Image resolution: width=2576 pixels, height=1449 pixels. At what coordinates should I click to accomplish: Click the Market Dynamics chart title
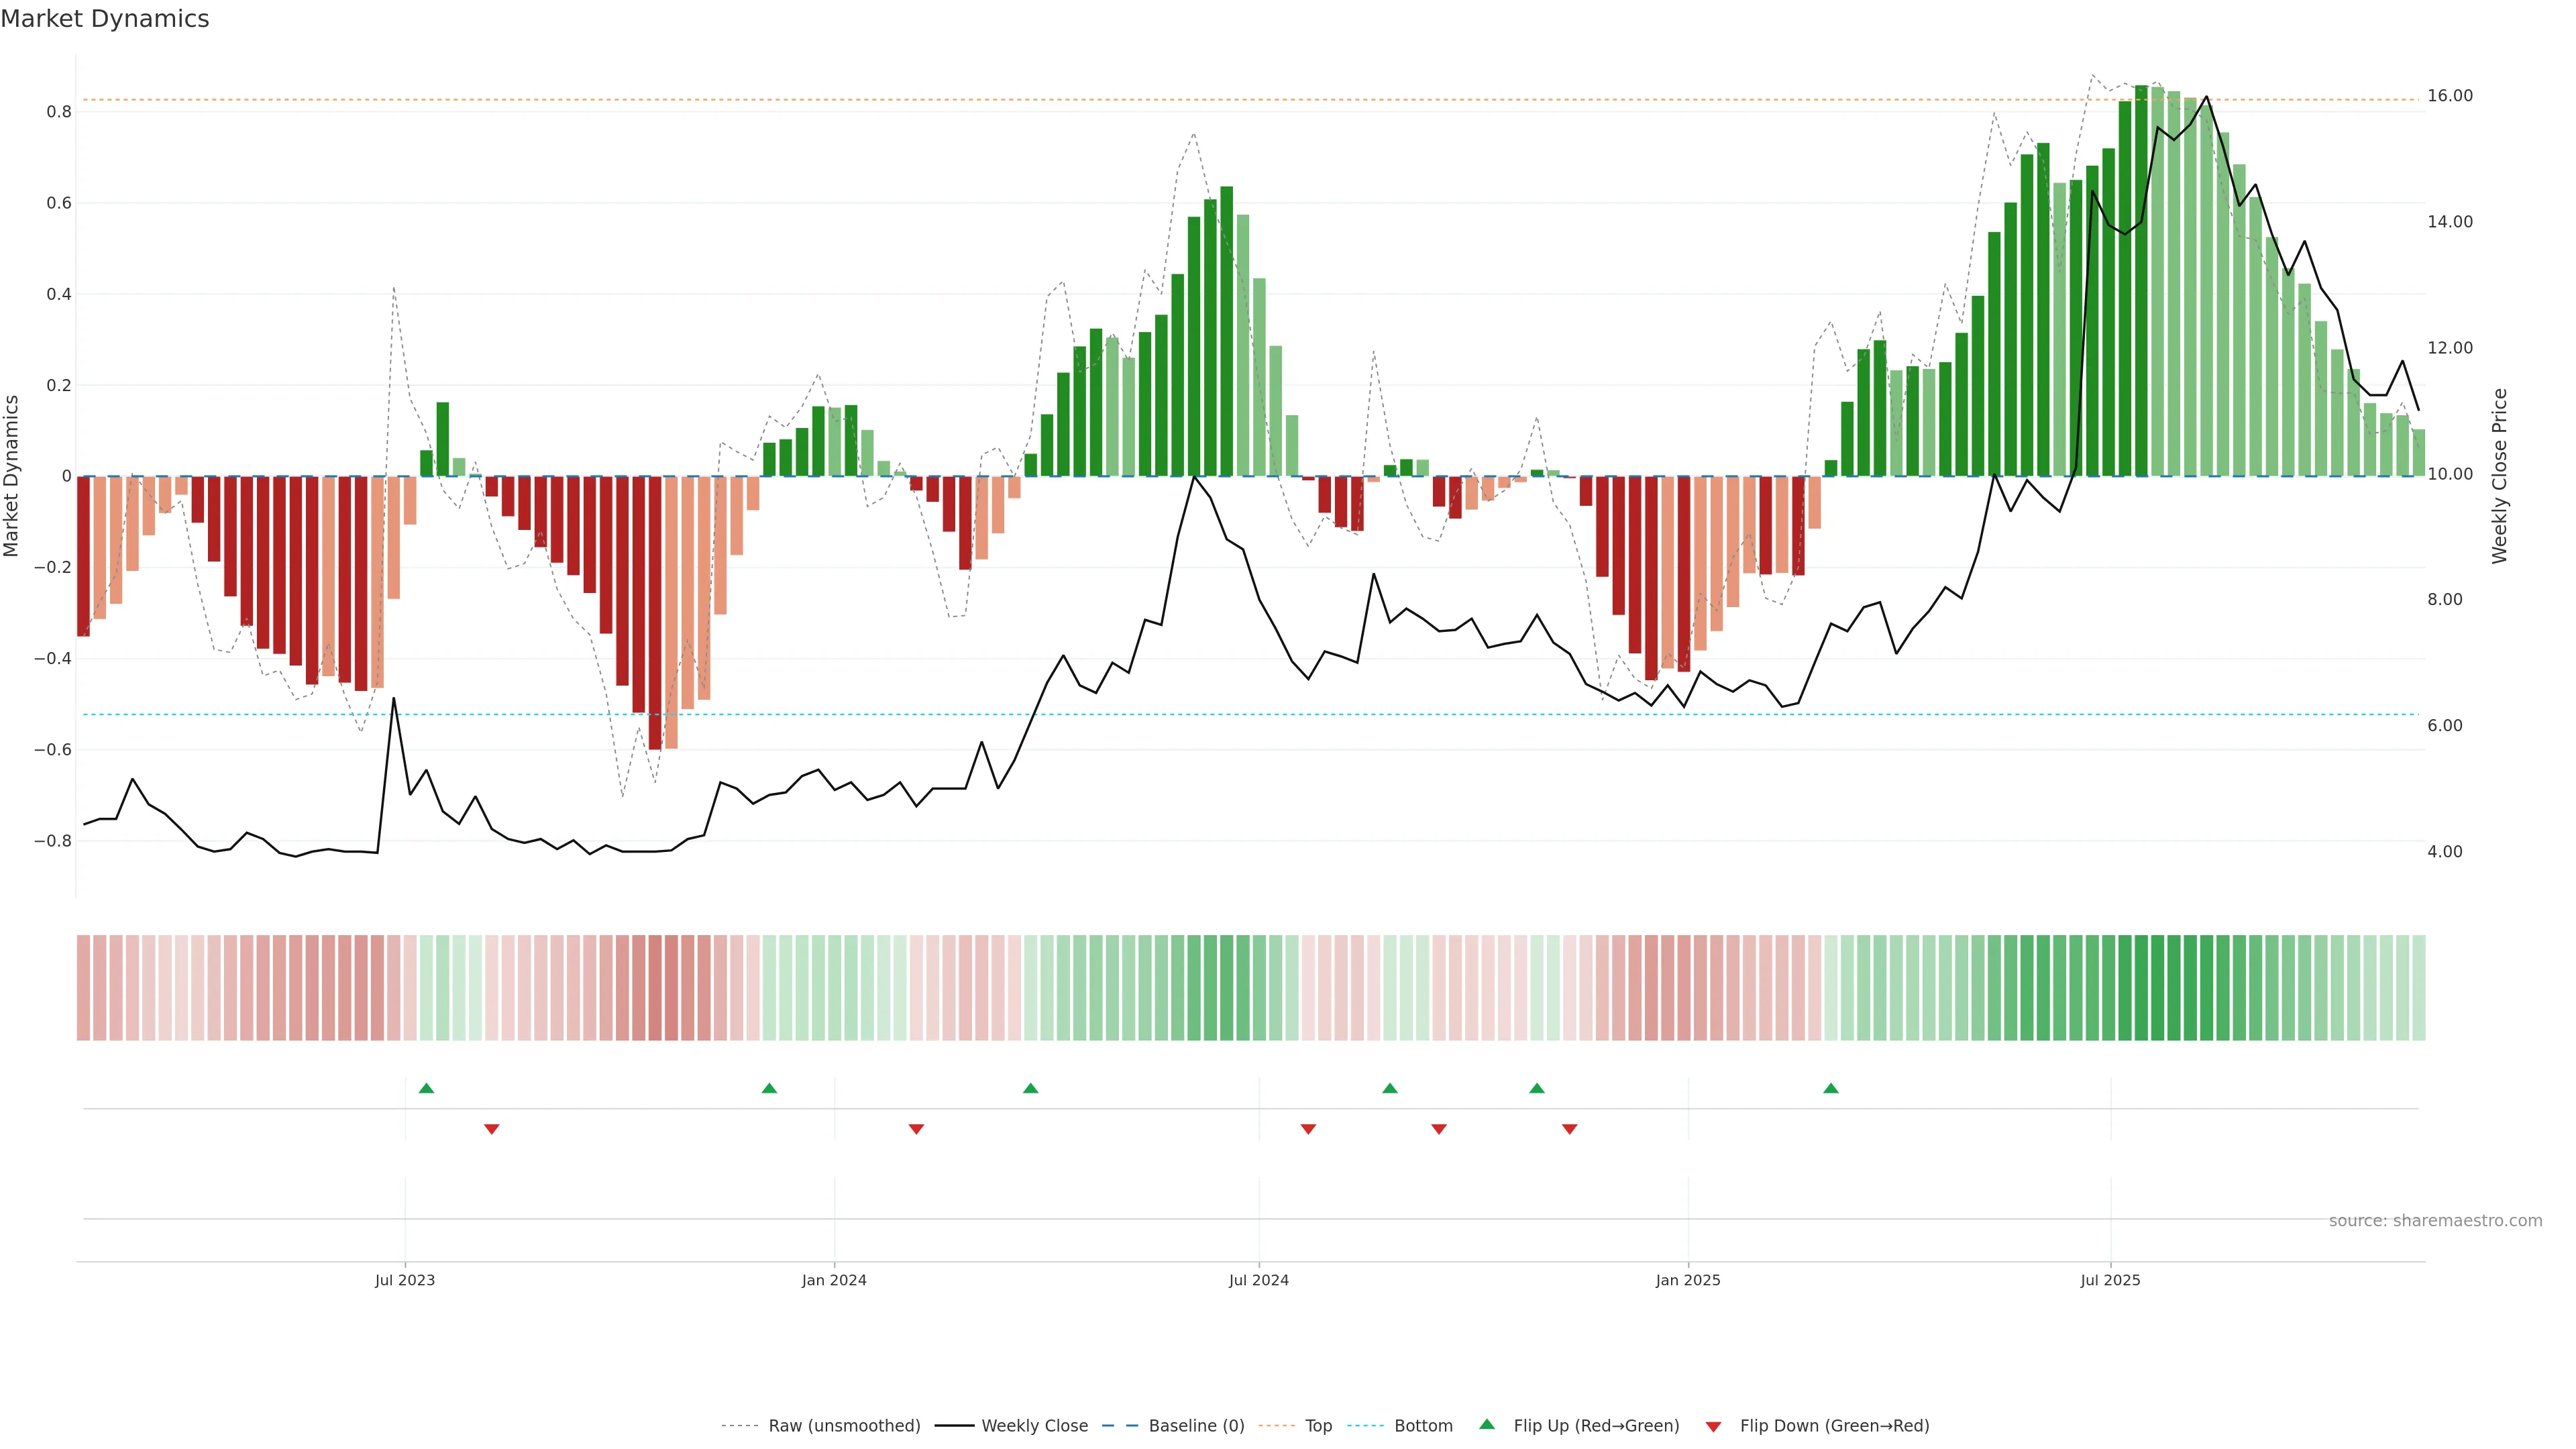point(105,19)
